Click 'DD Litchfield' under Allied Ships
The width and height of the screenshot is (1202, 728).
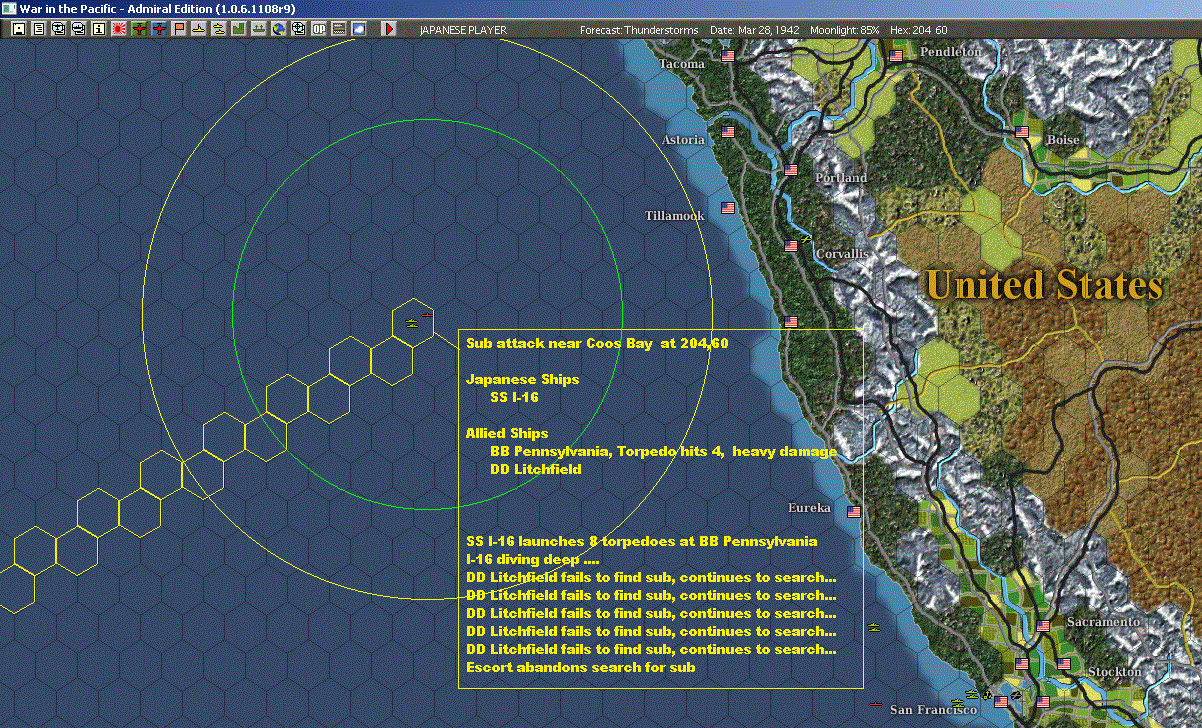[x=535, y=469]
